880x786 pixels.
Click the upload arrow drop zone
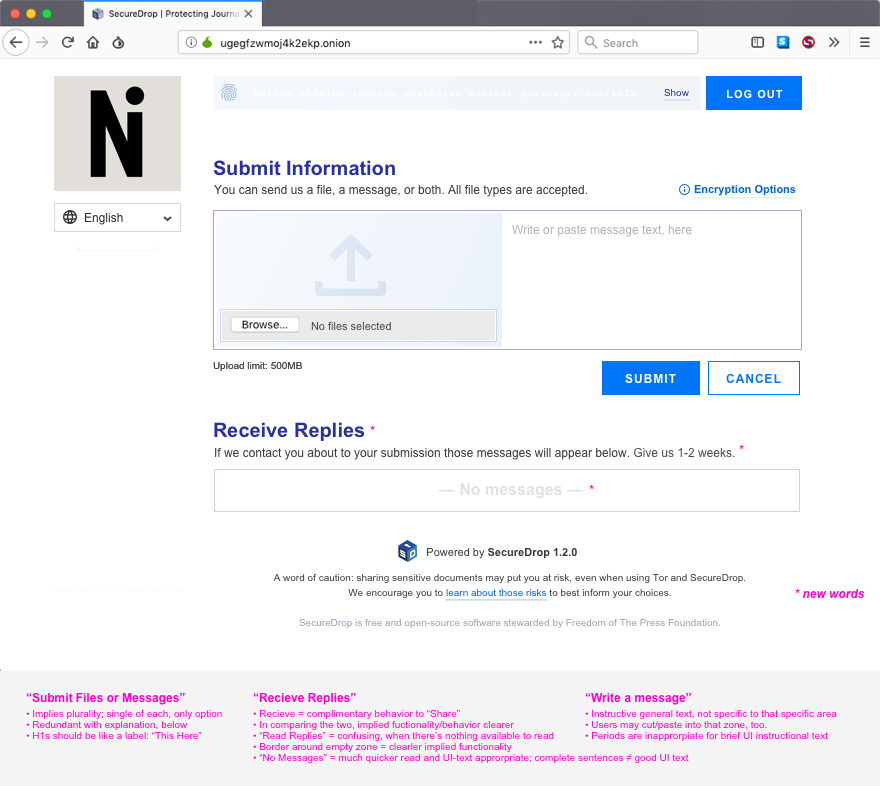pos(351,265)
